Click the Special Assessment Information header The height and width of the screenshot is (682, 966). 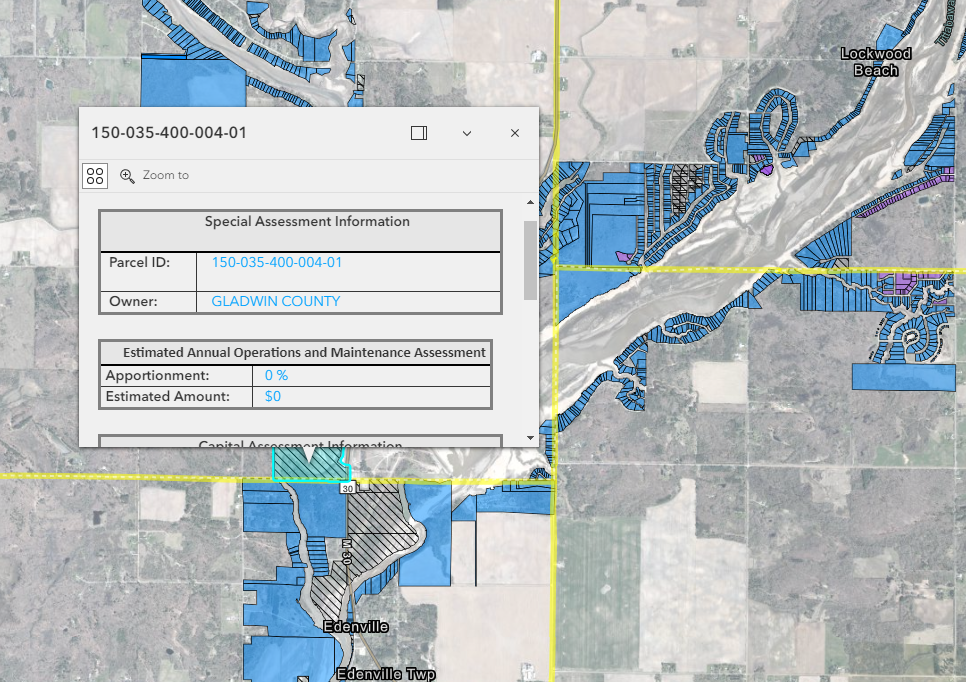tap(307, 222)
